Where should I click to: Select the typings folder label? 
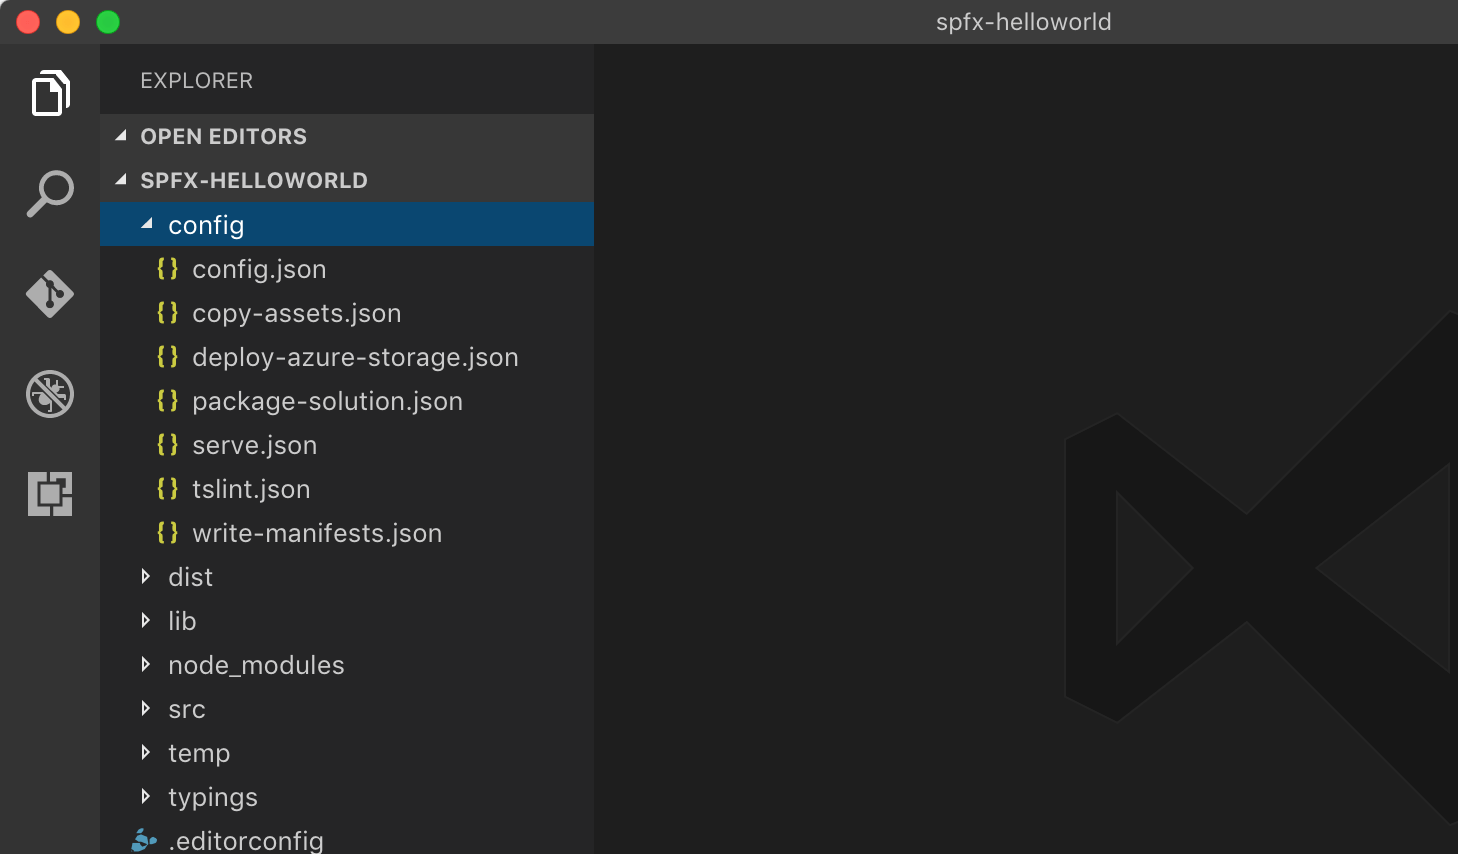213,798
